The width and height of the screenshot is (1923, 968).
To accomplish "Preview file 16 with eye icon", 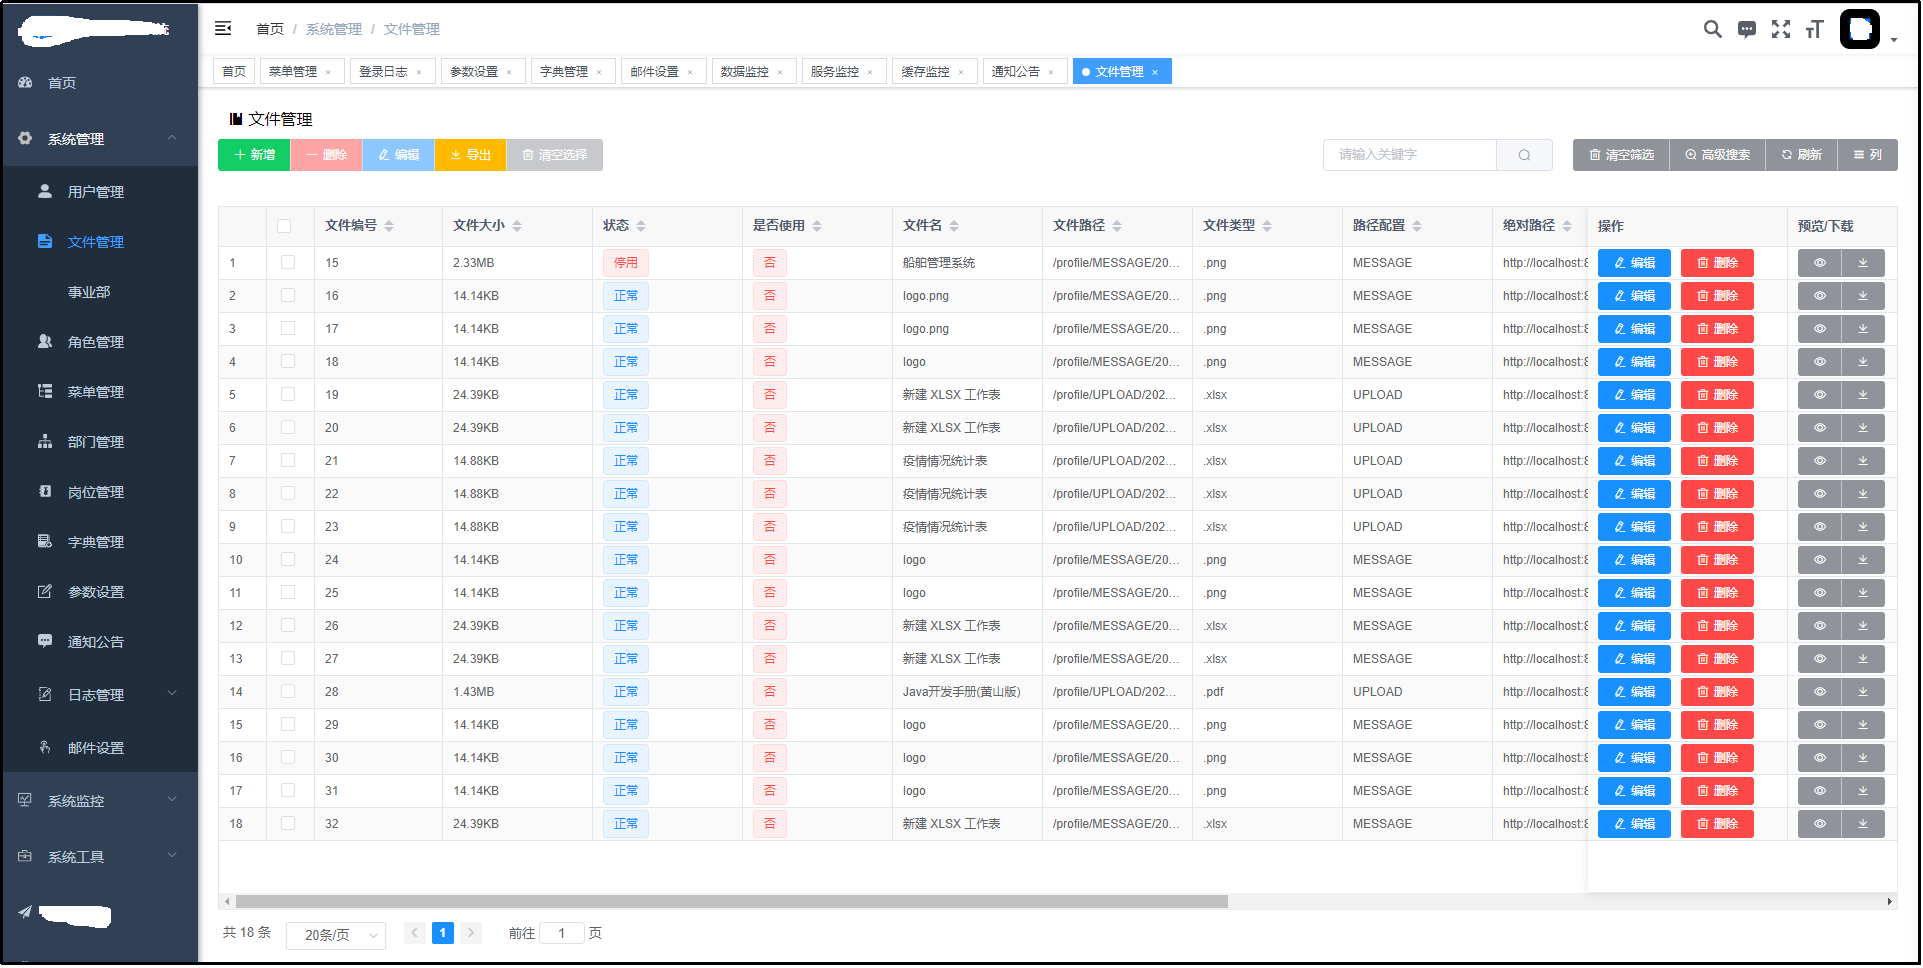I will 1820,296.
